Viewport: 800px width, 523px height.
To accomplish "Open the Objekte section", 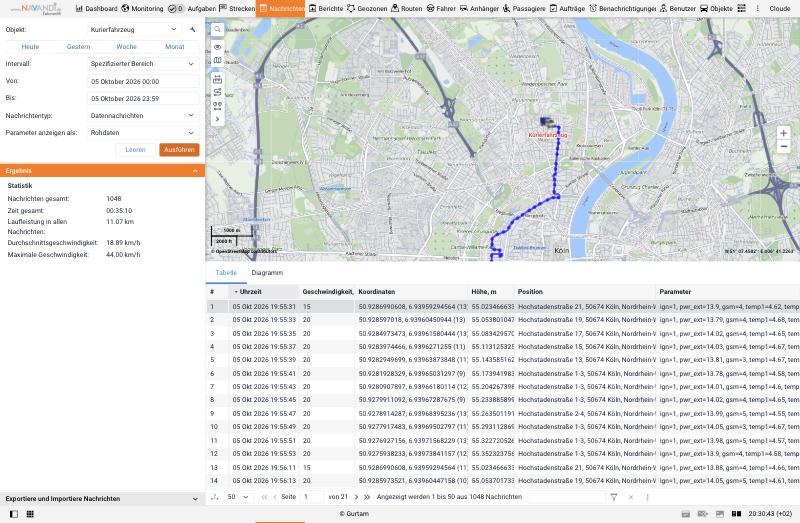I will pyautogui.click(x=716, y=8).
